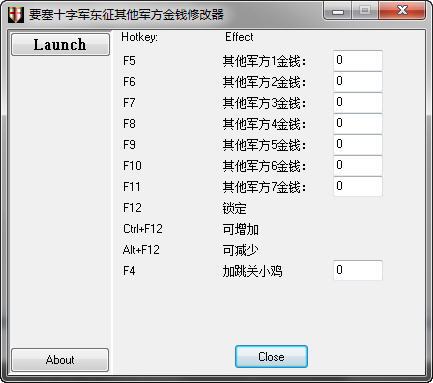
Task: Click the Alt+F12 hotkey label
Action: click(141, 250)
